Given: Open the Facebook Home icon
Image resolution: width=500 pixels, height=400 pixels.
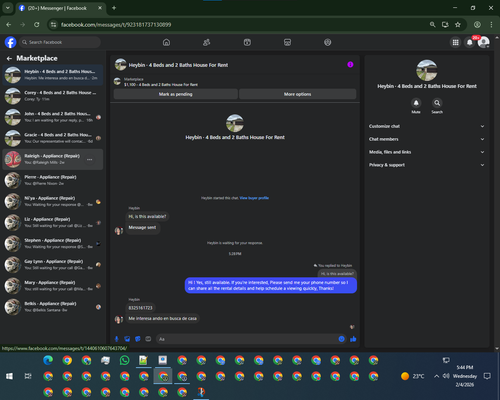Looking at the screenshot, I should pos(166,42).
